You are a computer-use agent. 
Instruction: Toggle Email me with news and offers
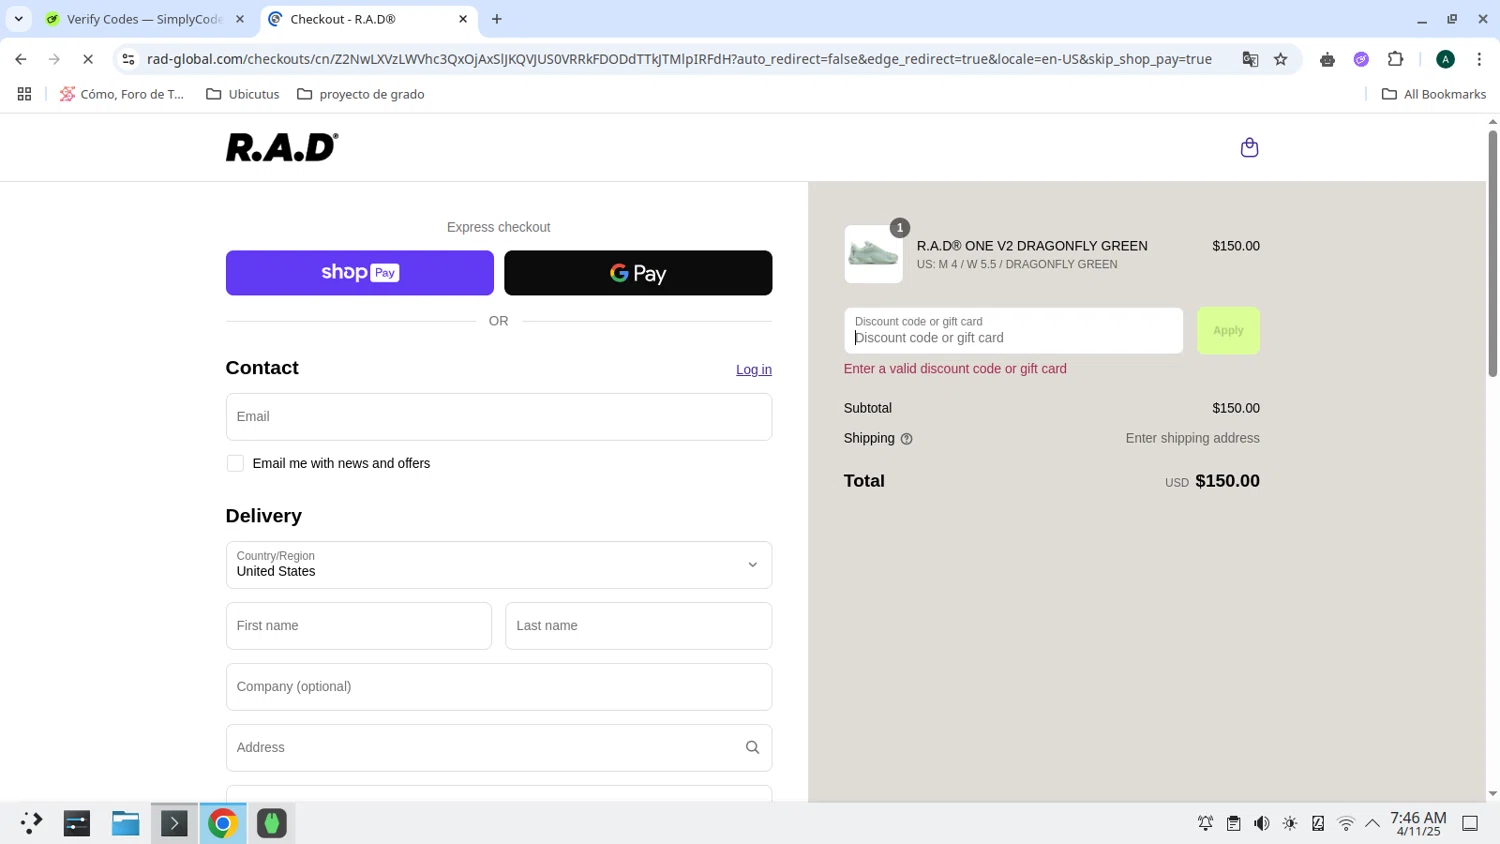[x=235, y=464]
